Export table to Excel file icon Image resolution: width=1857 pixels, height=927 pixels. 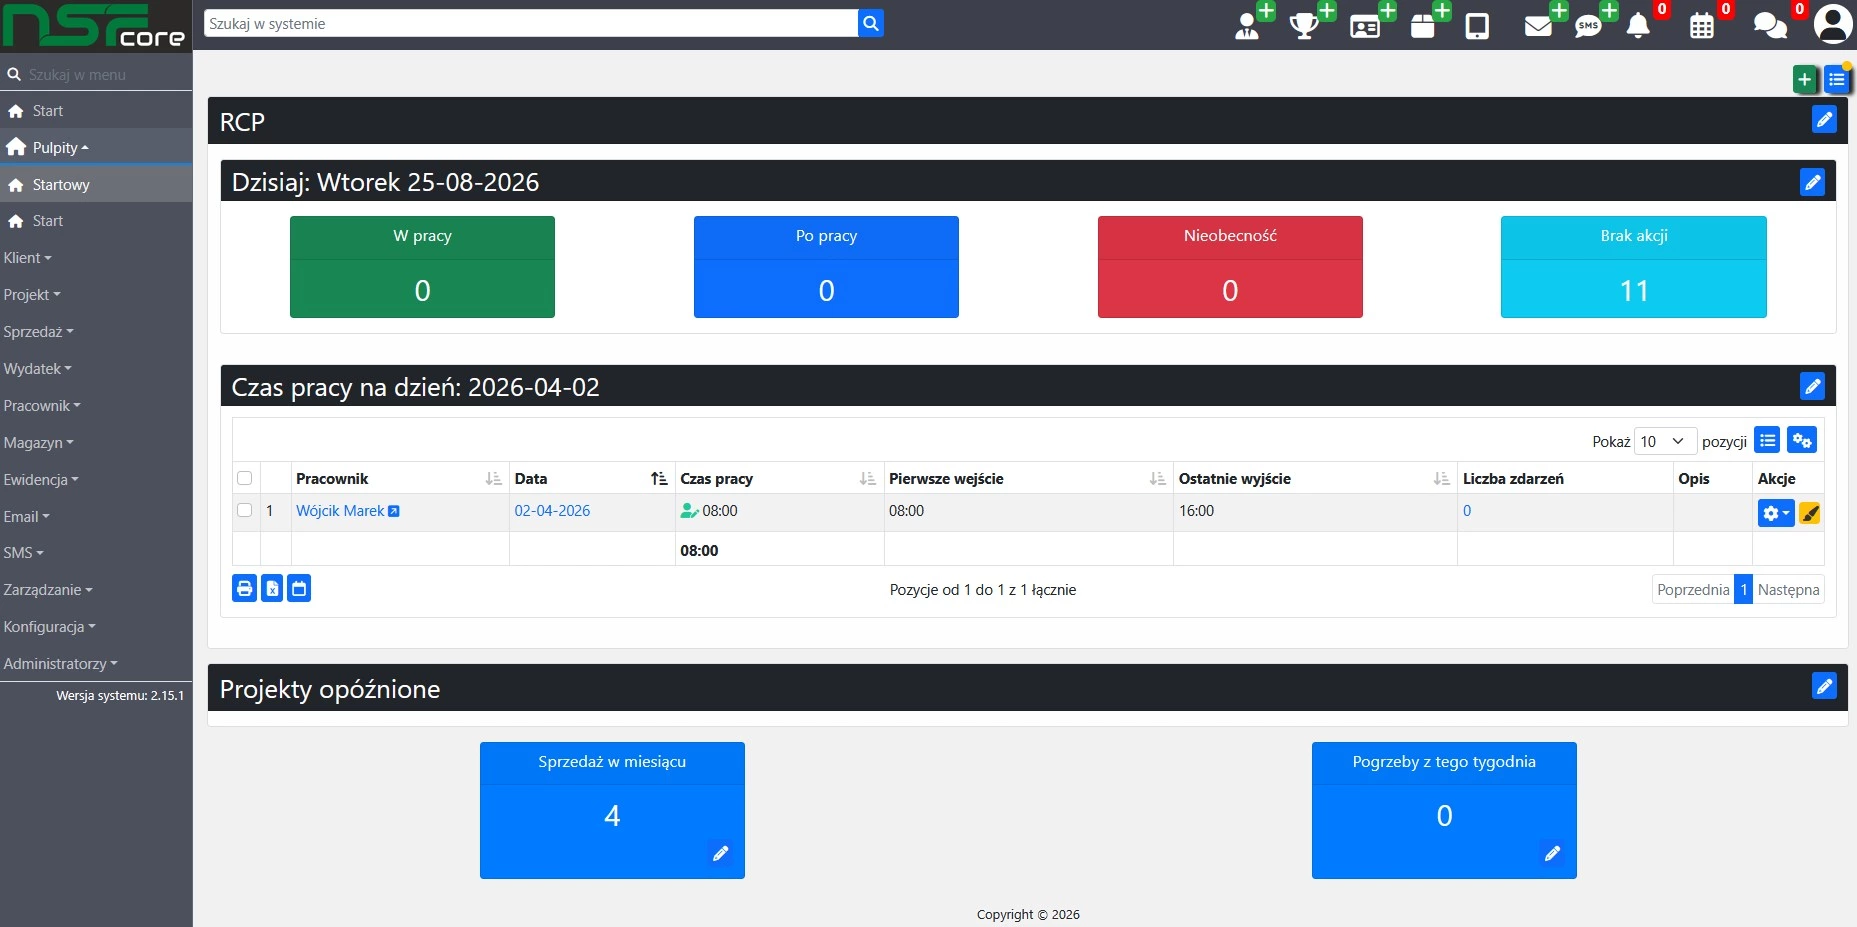tap(272, 588)
